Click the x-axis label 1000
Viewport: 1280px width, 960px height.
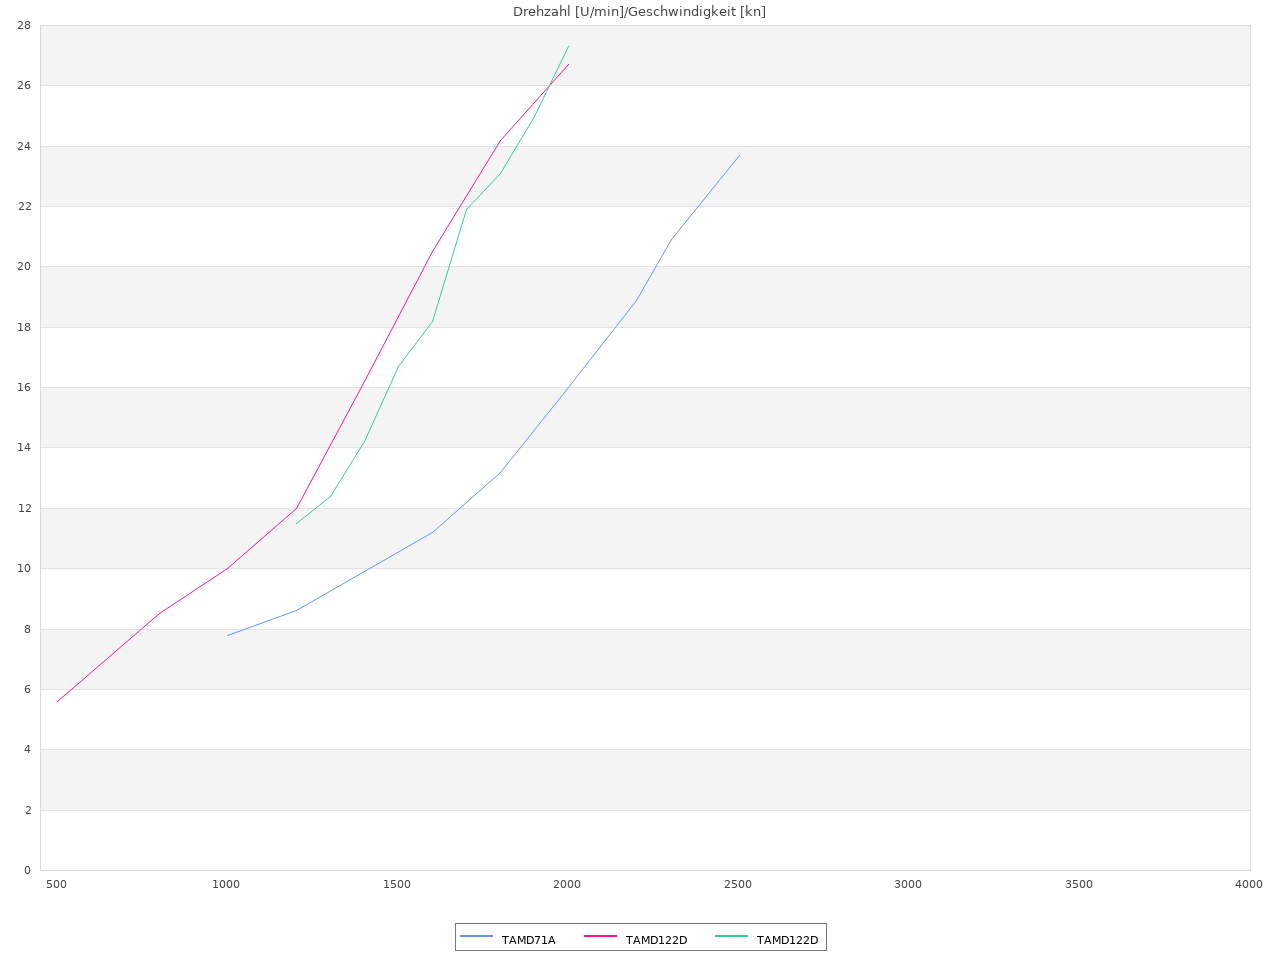[226, 884]
